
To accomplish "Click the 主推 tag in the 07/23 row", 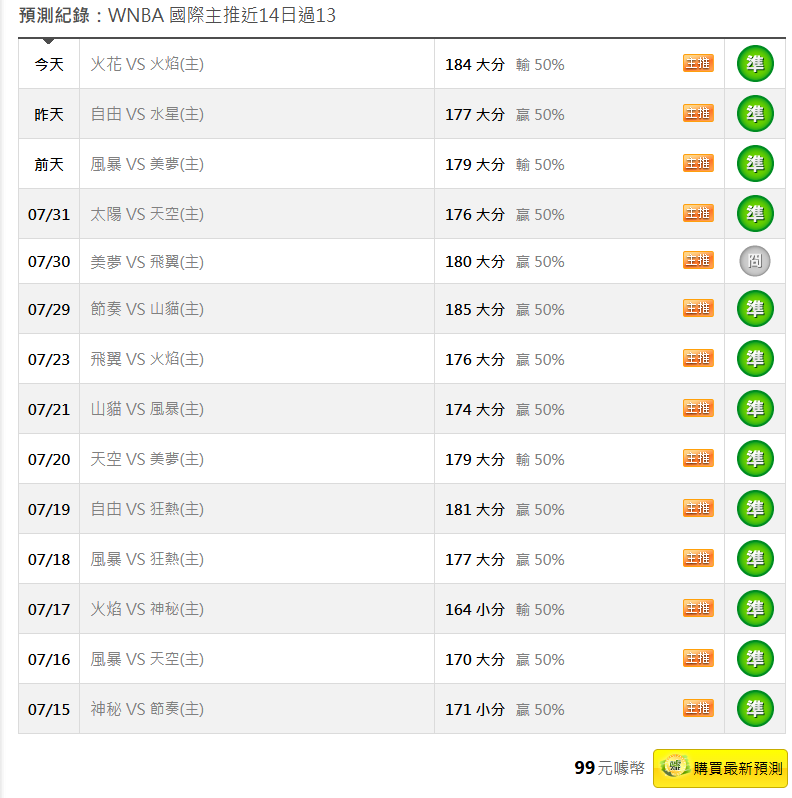I will pyautogui.click(x=698, y=358).
